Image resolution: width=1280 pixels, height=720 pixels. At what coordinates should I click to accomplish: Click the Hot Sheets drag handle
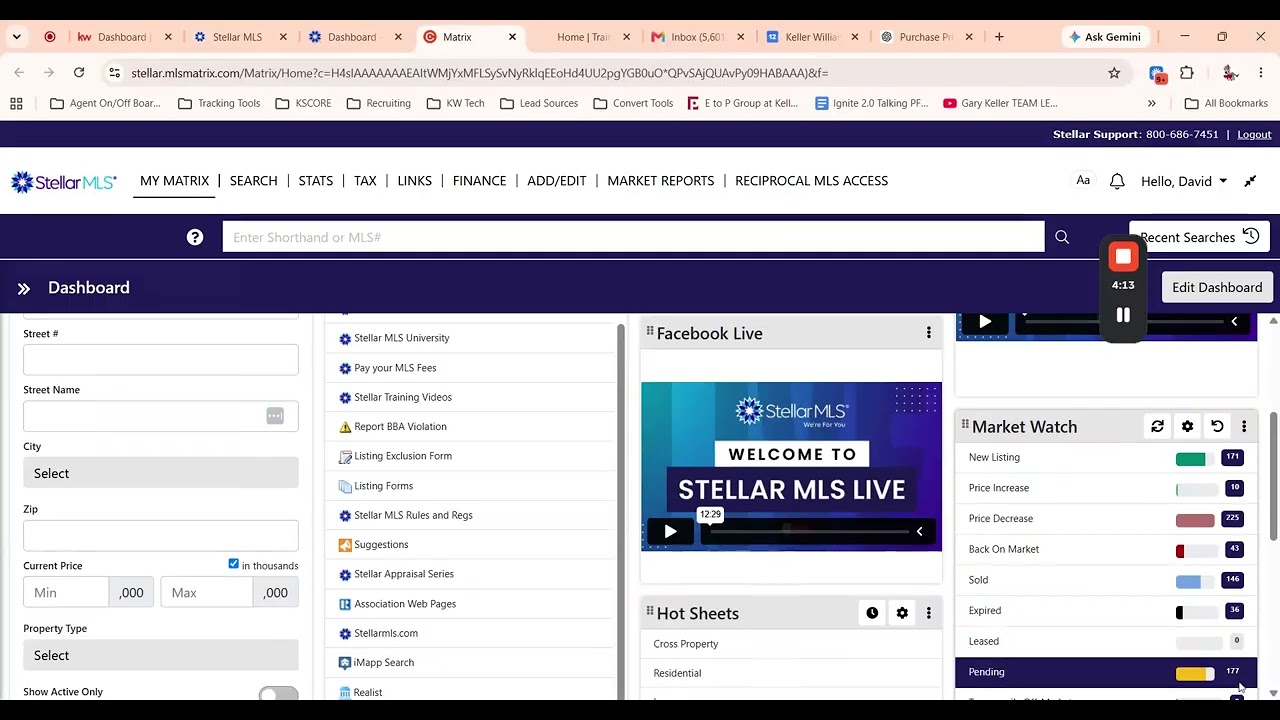tap(650, 611)
